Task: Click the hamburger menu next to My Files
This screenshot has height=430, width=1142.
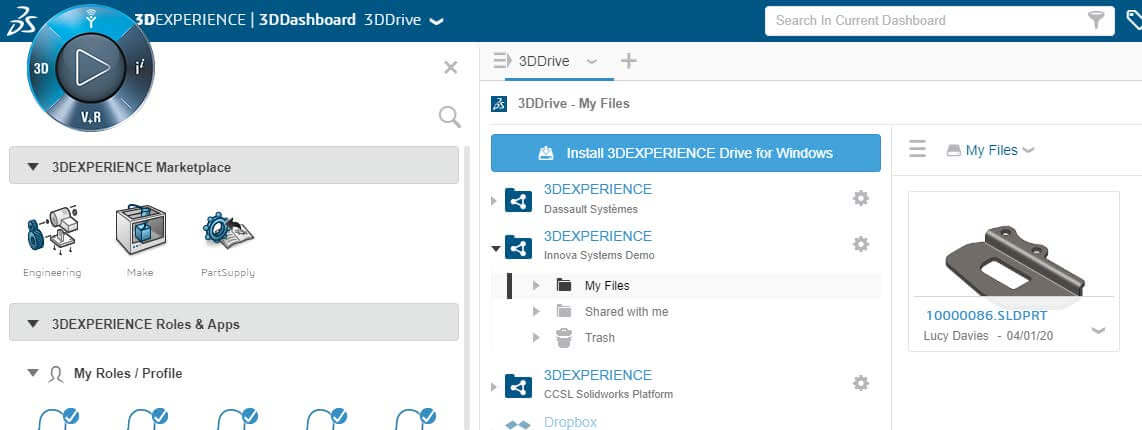Action: [918, 150]
